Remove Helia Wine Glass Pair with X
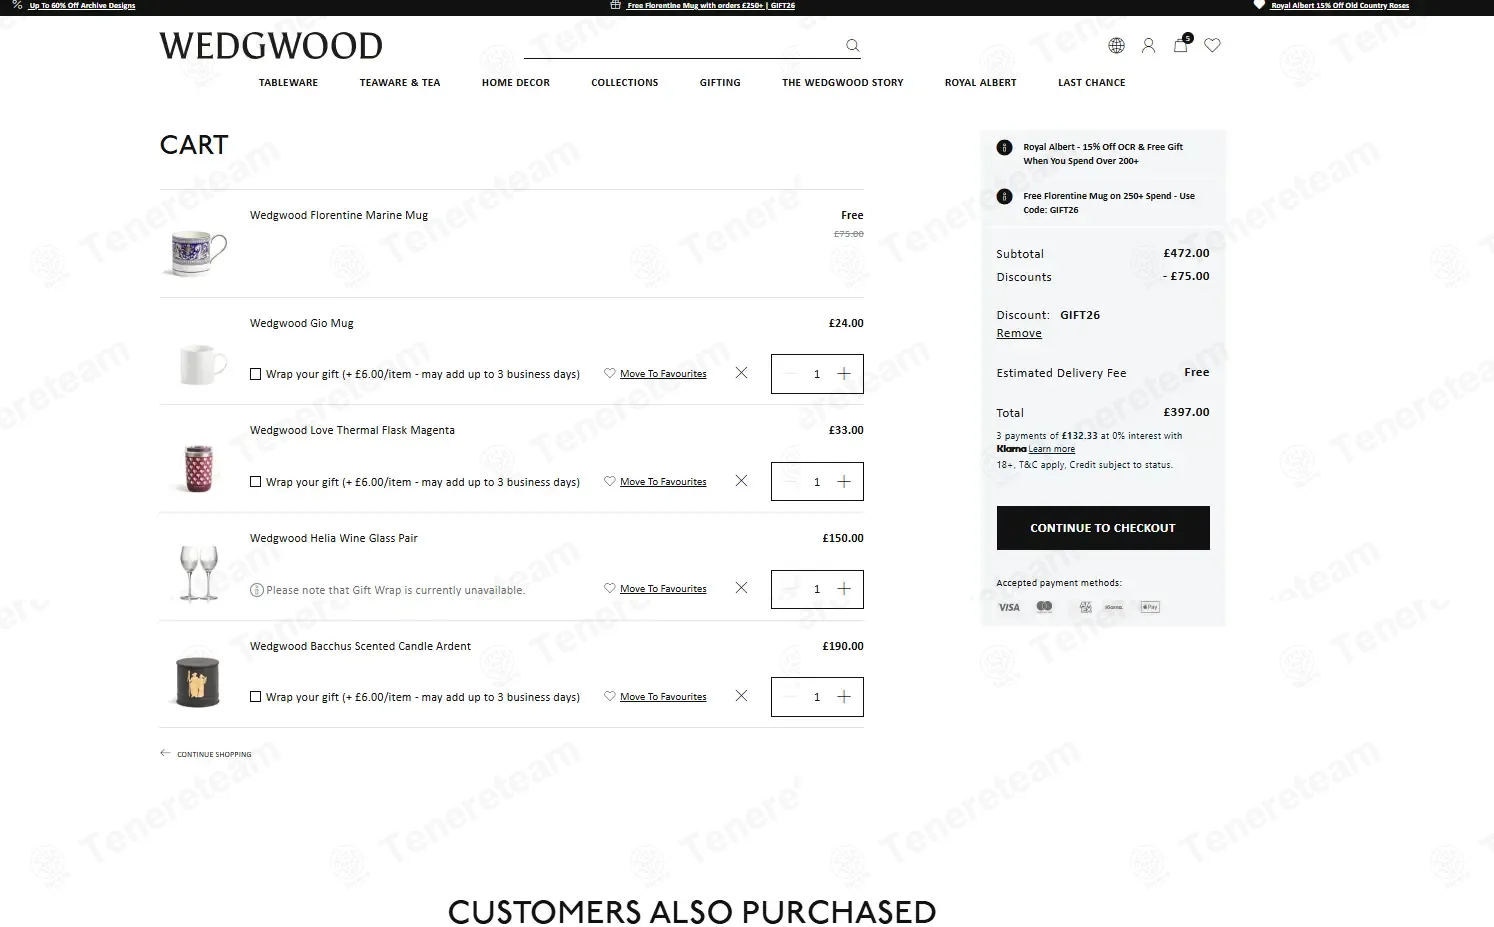1494x927 pixels. (741, 588)
